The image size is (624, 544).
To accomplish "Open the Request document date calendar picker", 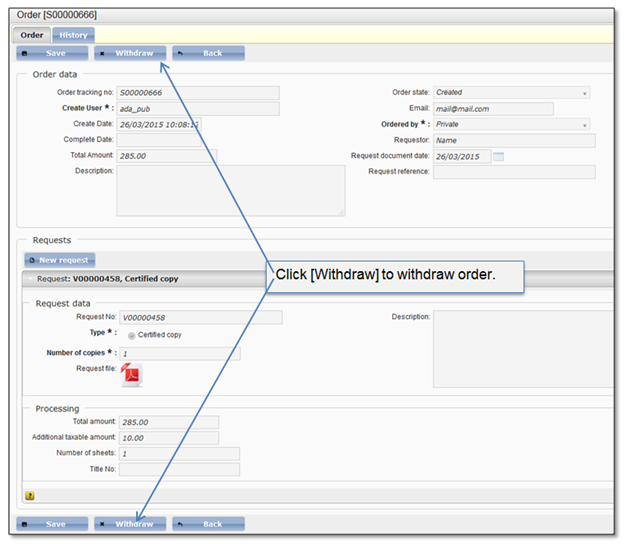I will click(x=499, y=157).
